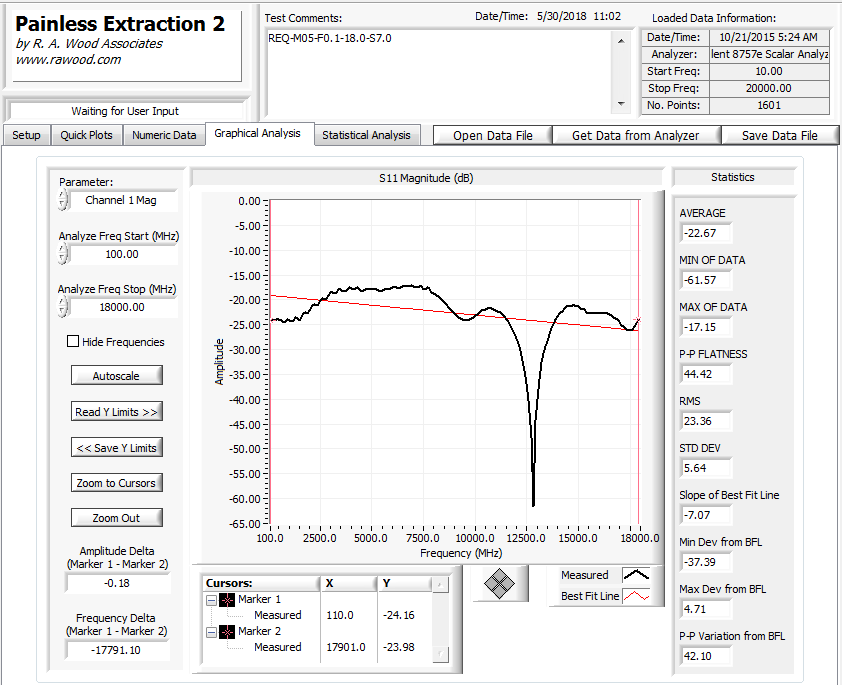Click the Measured black line legend swatch

[636, 575]
